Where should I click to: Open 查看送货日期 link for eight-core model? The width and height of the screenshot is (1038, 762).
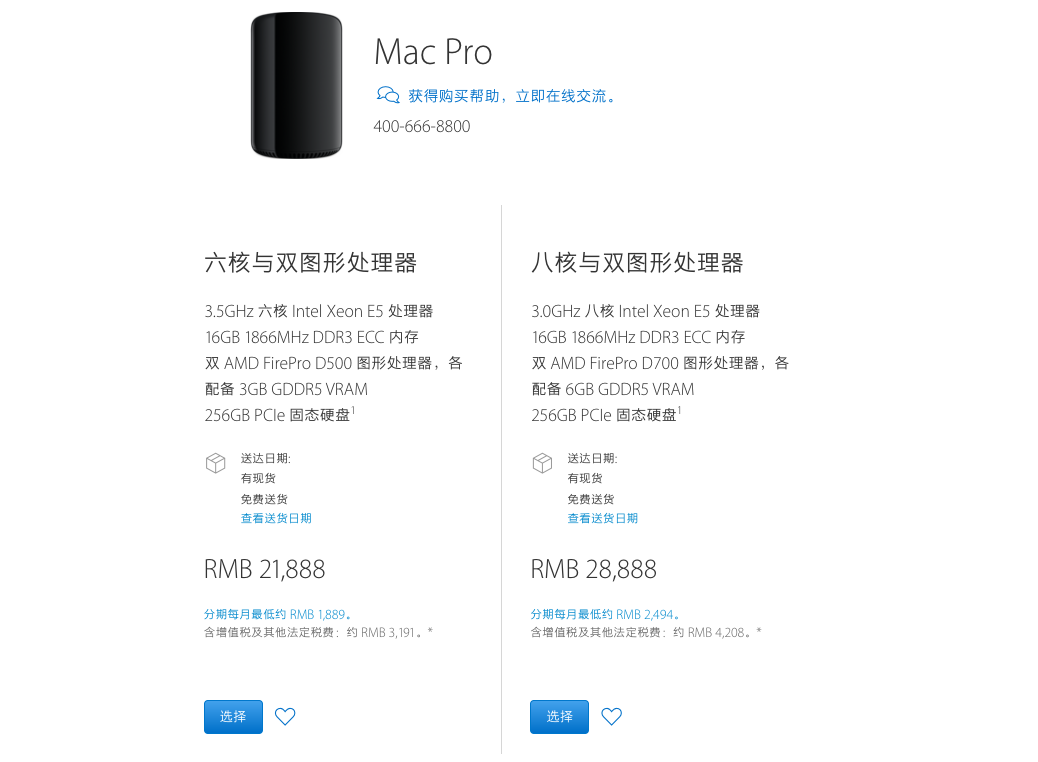click(x=603, y=518)
